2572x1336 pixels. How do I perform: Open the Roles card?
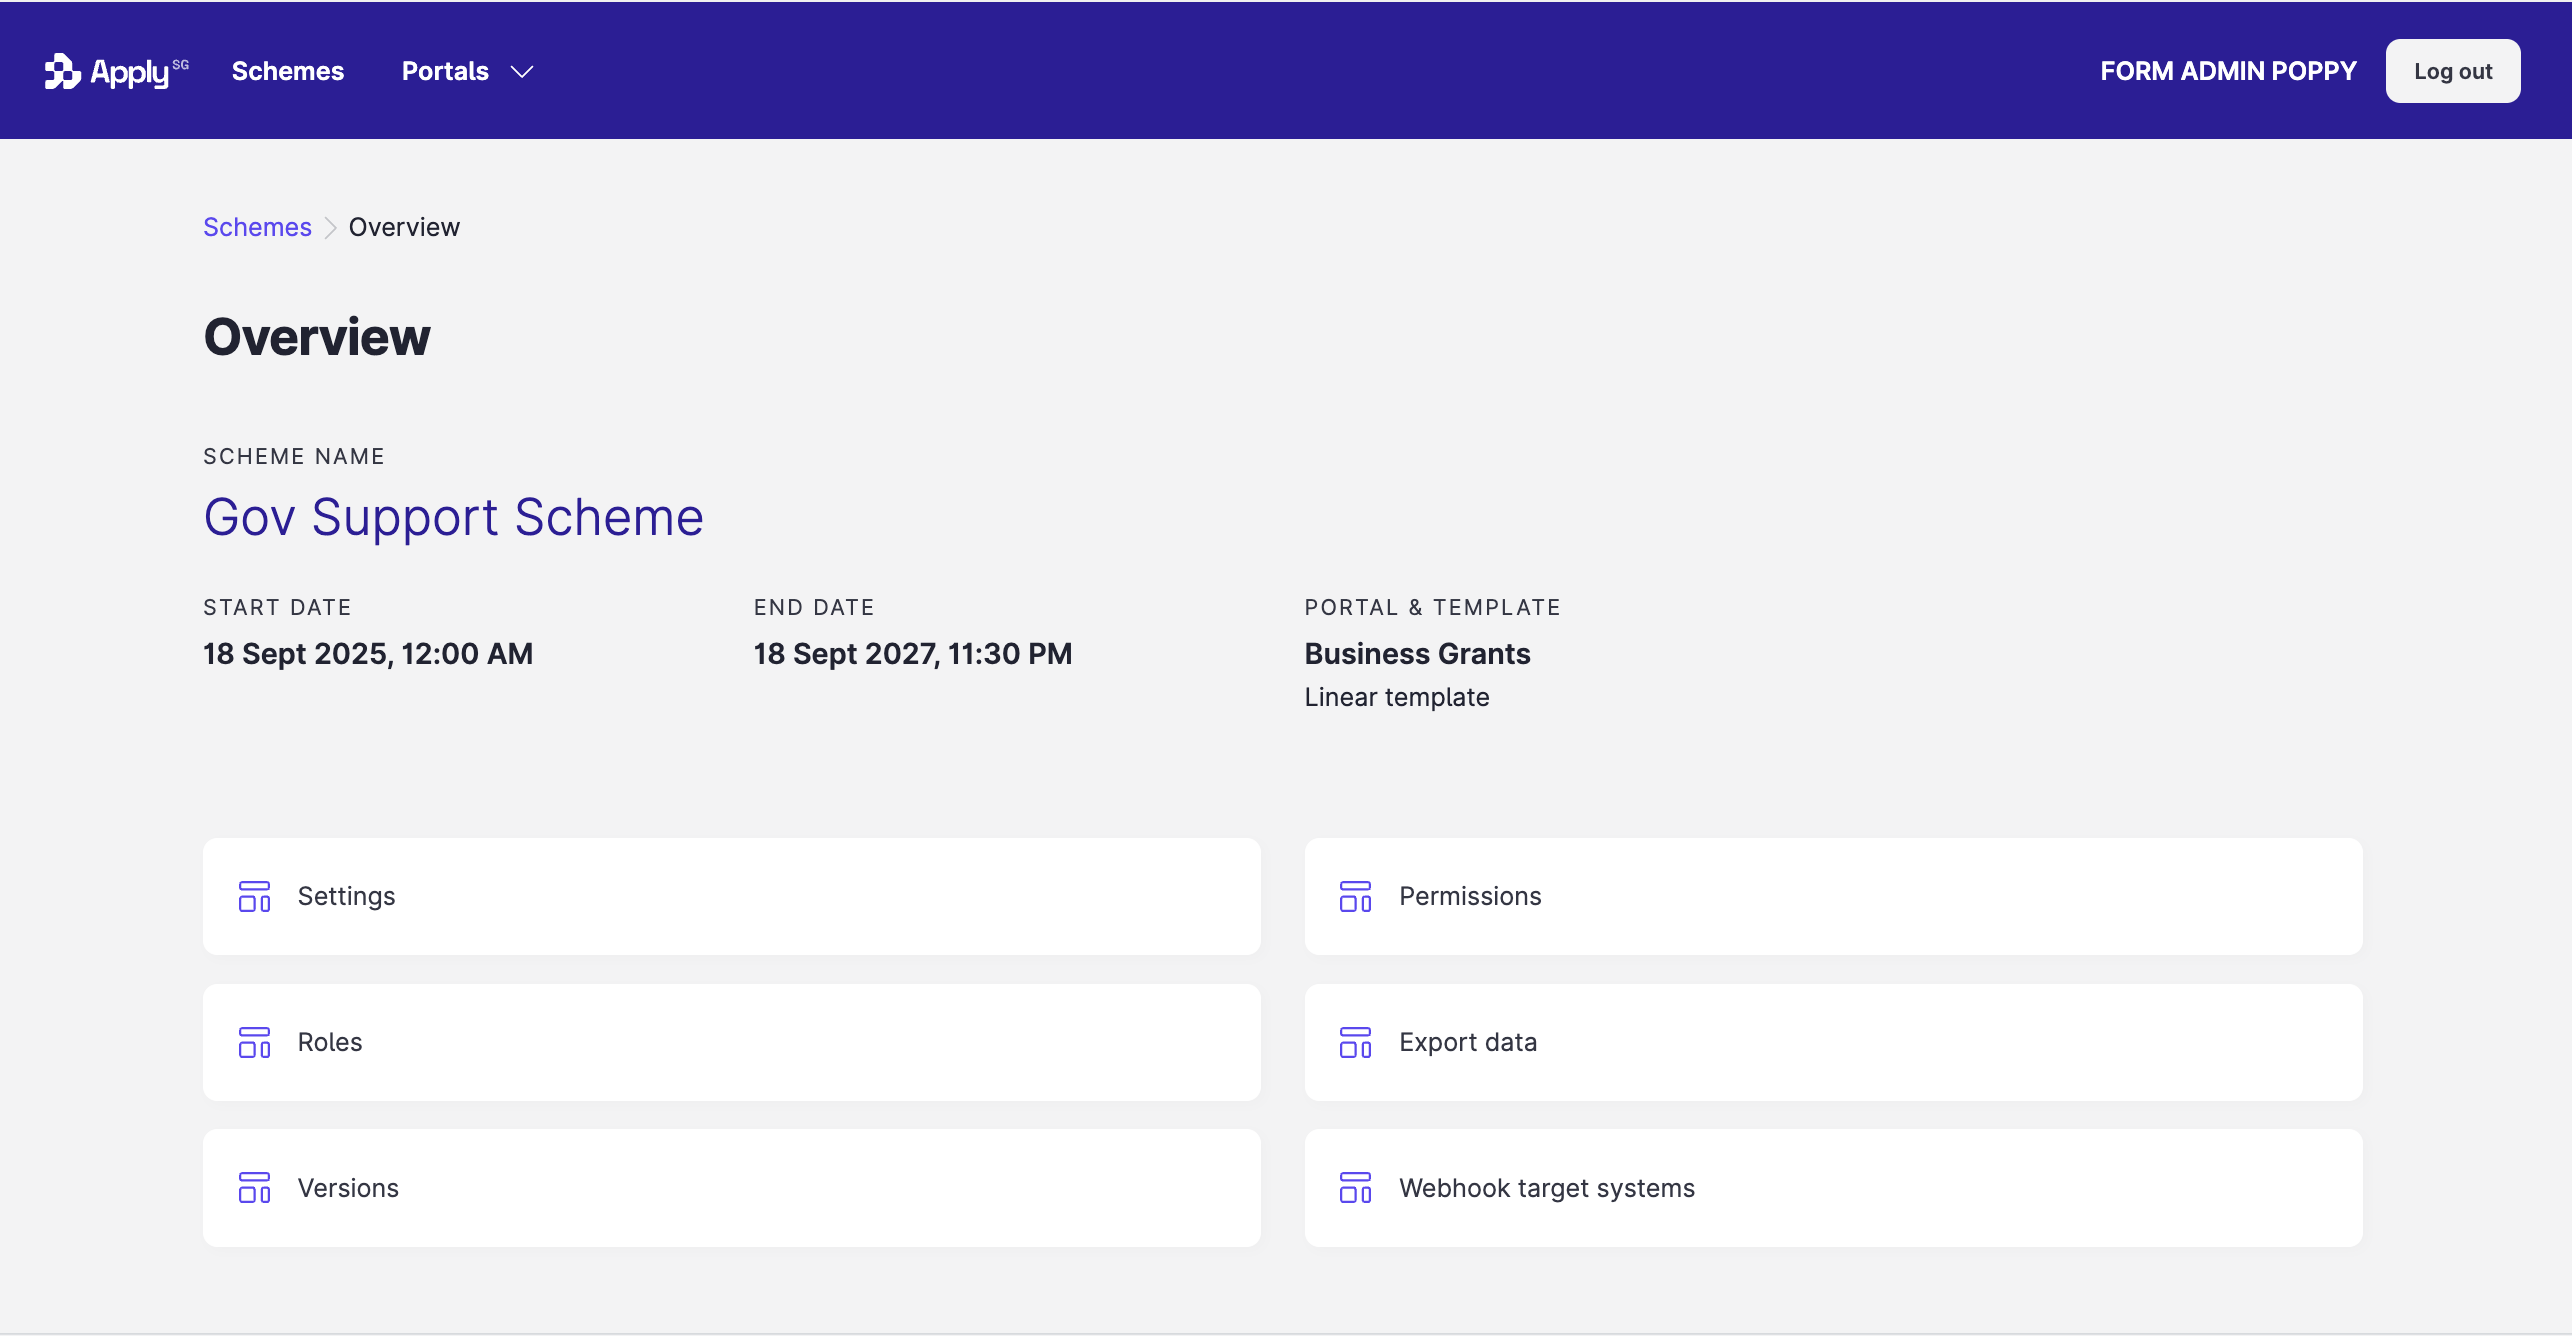[731, 1042]
